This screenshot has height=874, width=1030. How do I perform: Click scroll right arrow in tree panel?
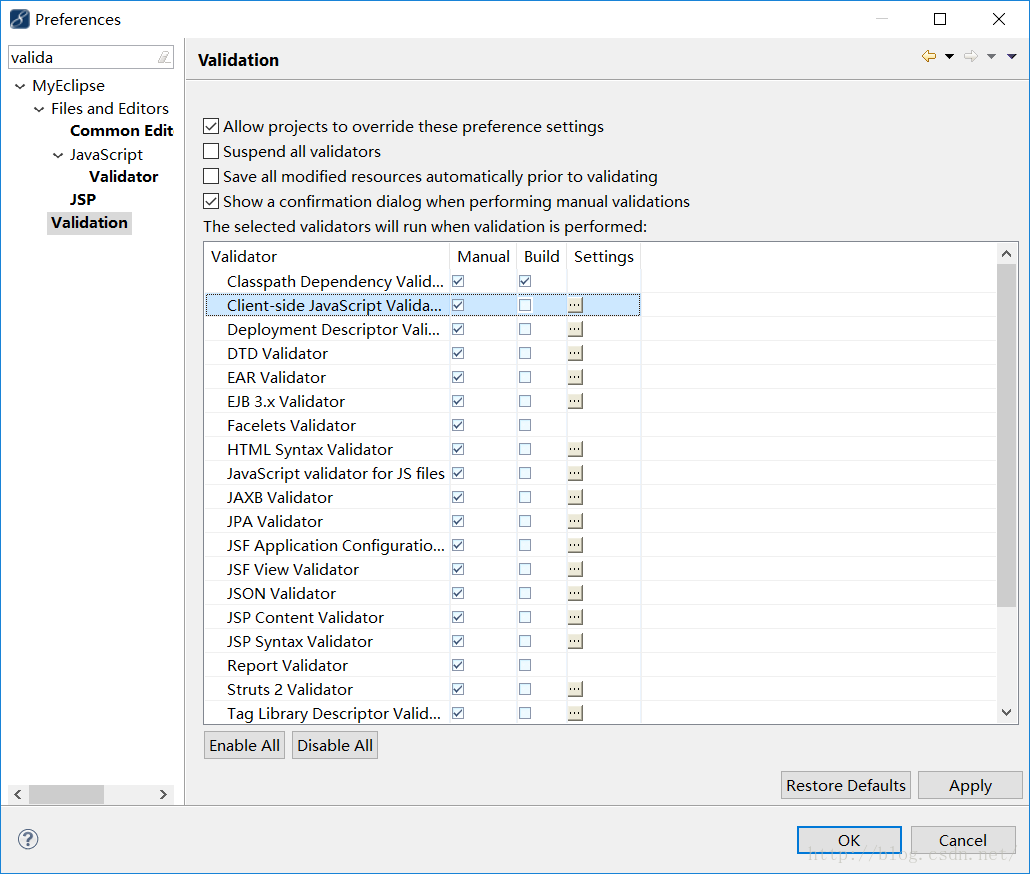click(x=163, y=794)
